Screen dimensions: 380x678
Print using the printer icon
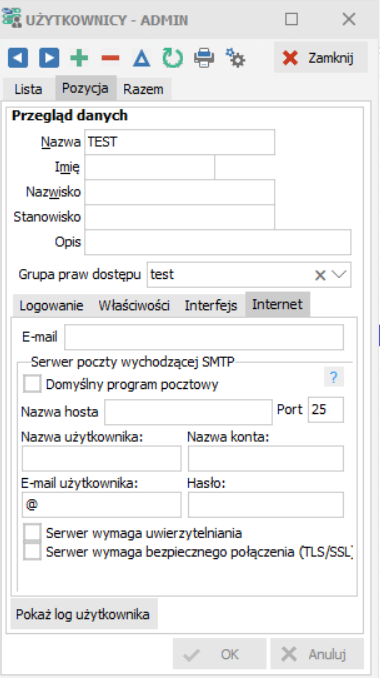(x=204, y=58)
